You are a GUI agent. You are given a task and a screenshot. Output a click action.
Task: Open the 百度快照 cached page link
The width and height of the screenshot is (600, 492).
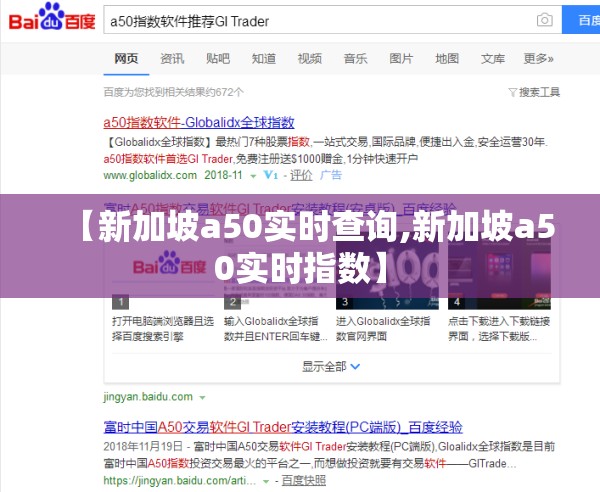coord(304,480)
